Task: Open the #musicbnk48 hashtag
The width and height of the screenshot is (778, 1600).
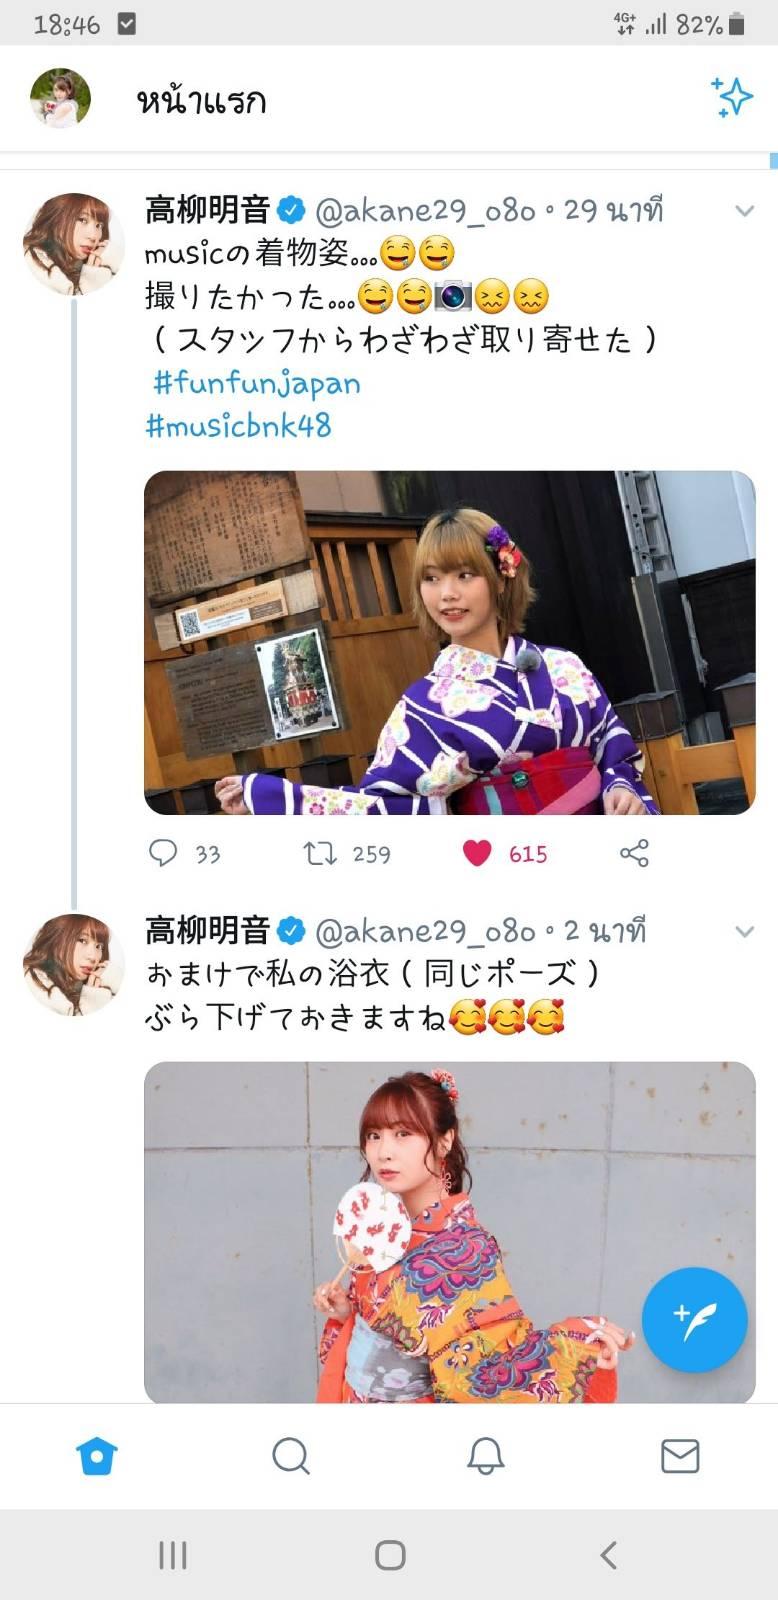Action: [x=238, y=426]
